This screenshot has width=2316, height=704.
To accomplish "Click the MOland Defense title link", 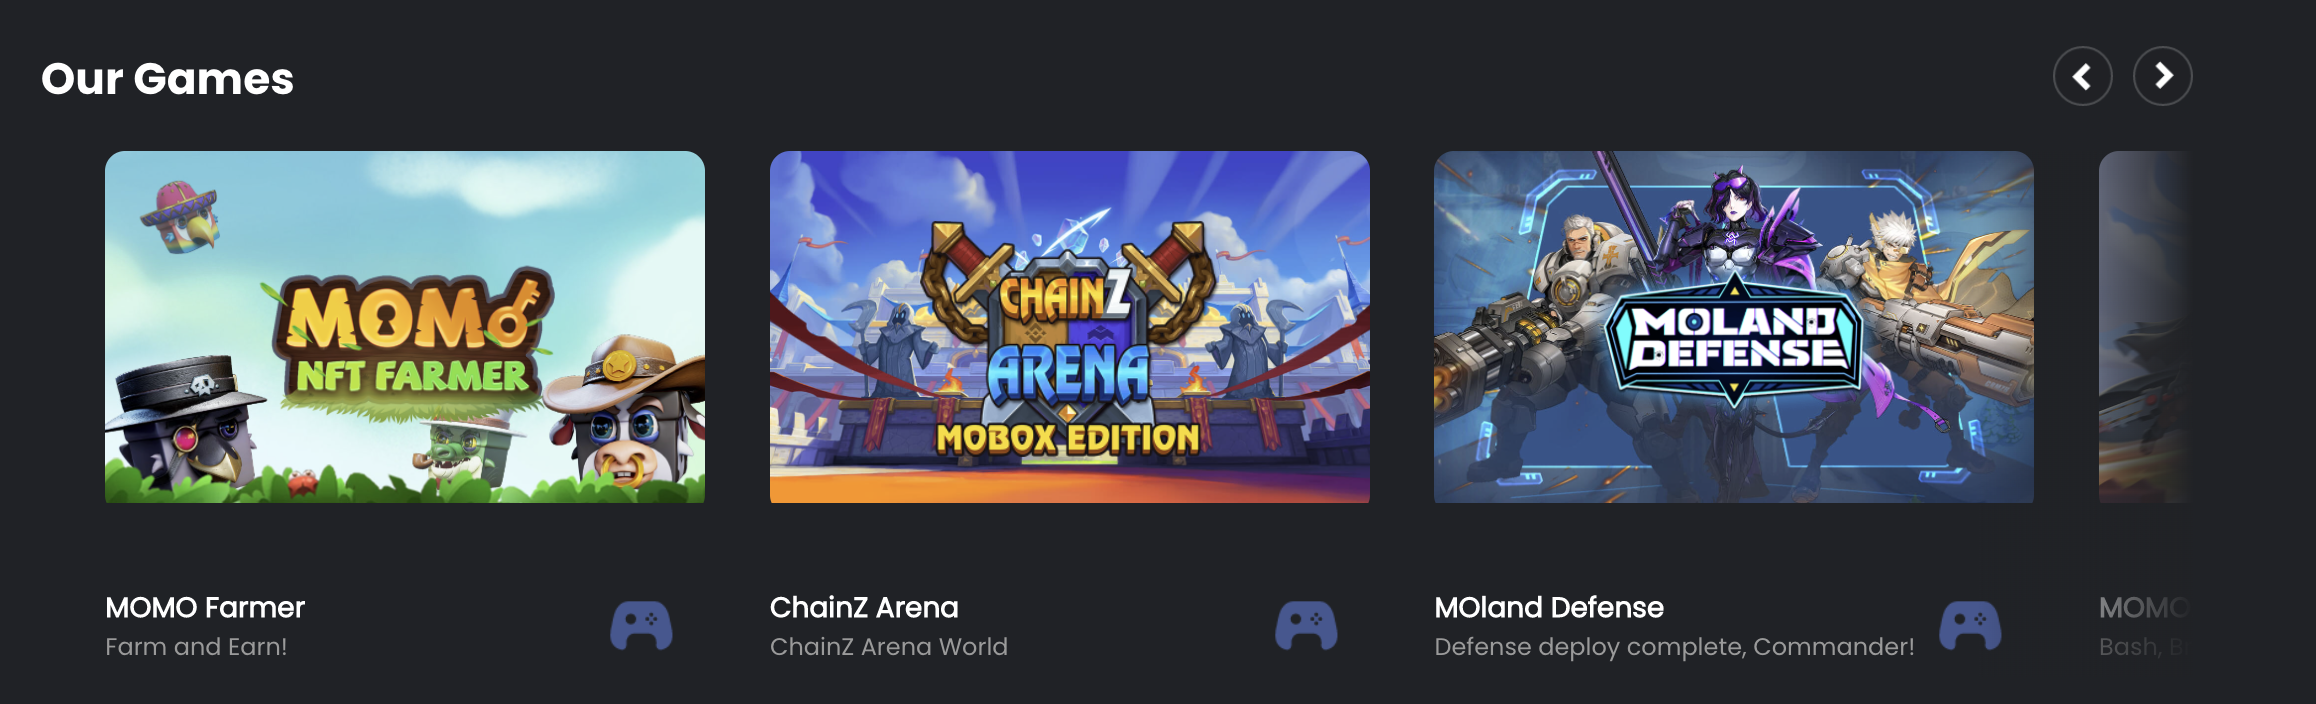I will [1549, 607].
